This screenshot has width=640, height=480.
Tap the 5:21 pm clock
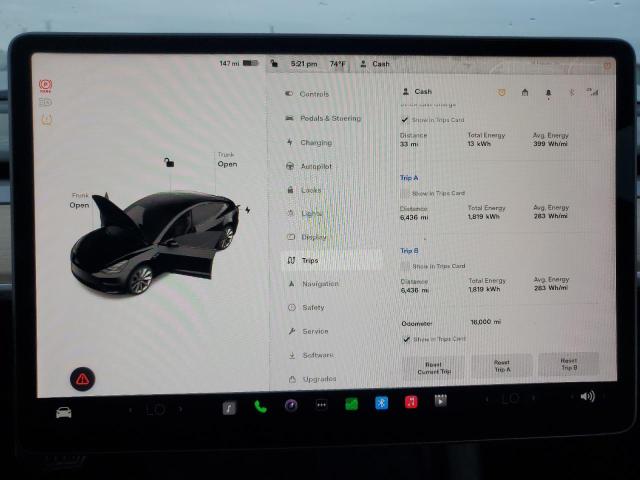[304, 64]
